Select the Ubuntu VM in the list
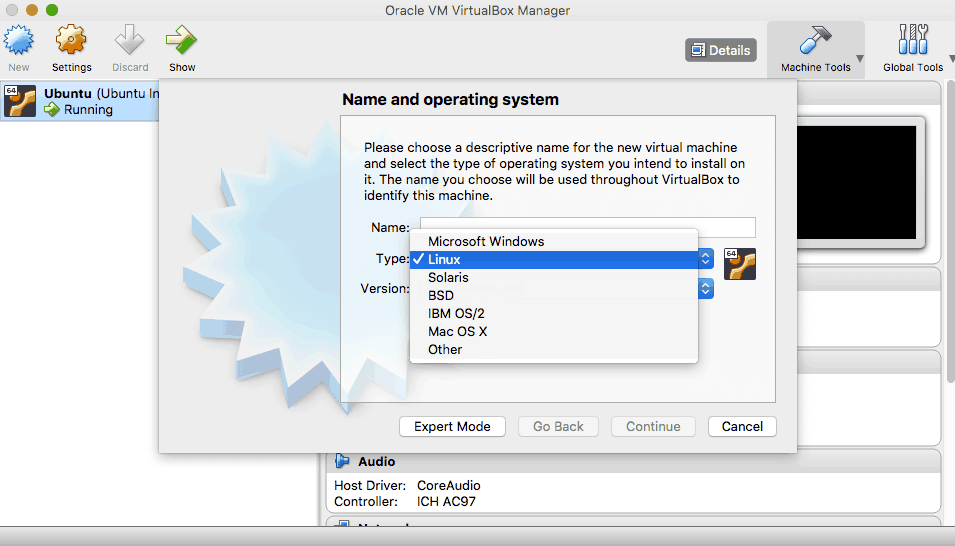This screenshot has width=955, height=546. 80,101
